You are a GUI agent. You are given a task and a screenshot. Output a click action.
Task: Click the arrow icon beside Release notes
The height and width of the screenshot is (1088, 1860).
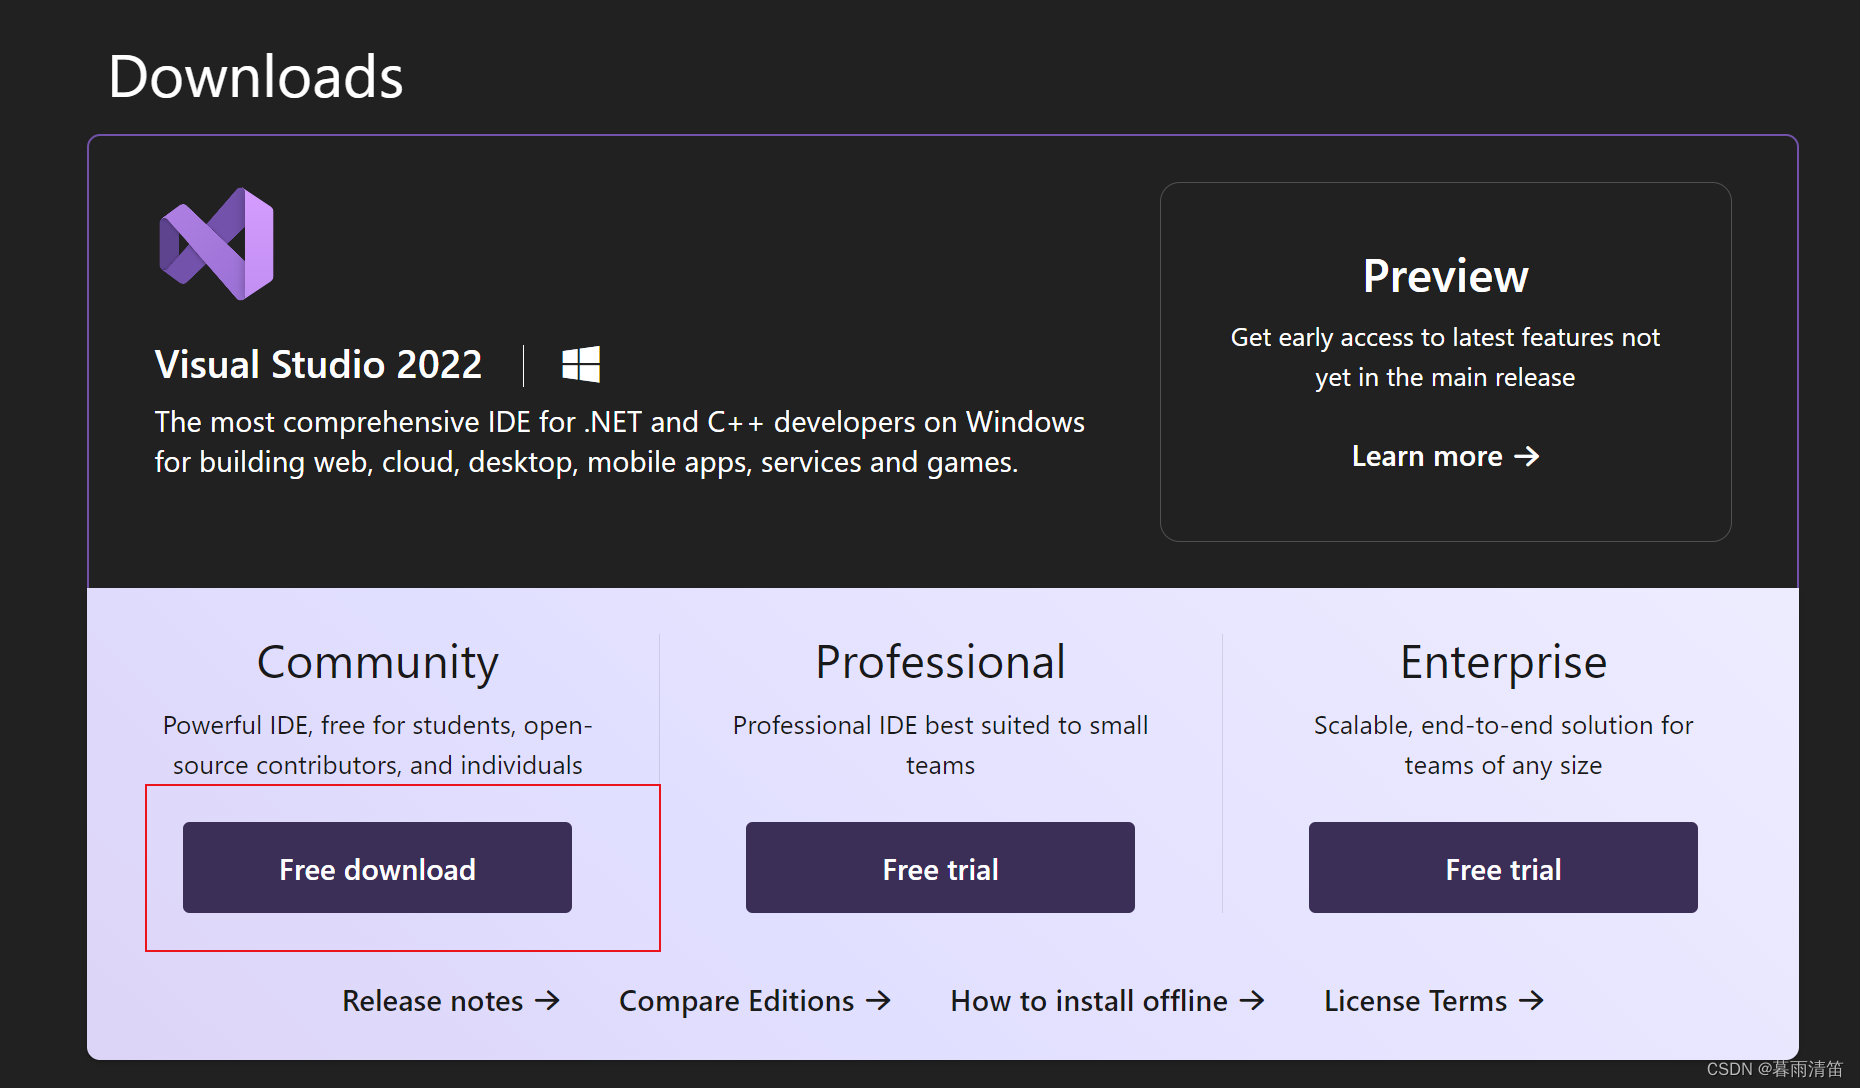[x=548, y=1000]
